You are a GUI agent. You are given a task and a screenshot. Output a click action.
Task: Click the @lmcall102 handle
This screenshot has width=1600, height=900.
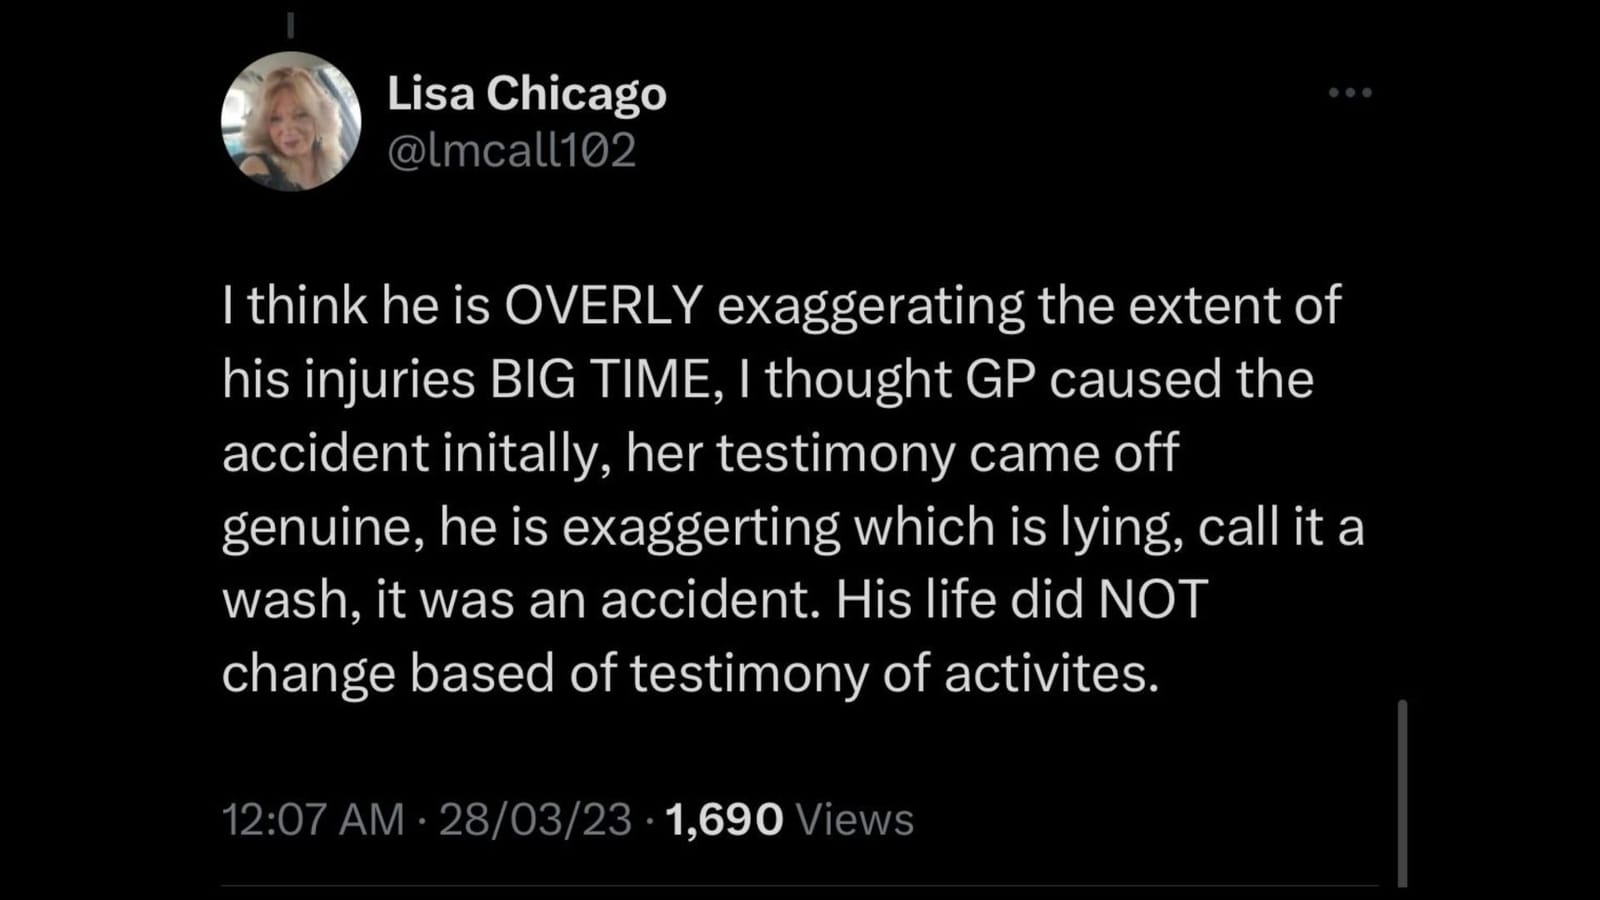[511, 151]
